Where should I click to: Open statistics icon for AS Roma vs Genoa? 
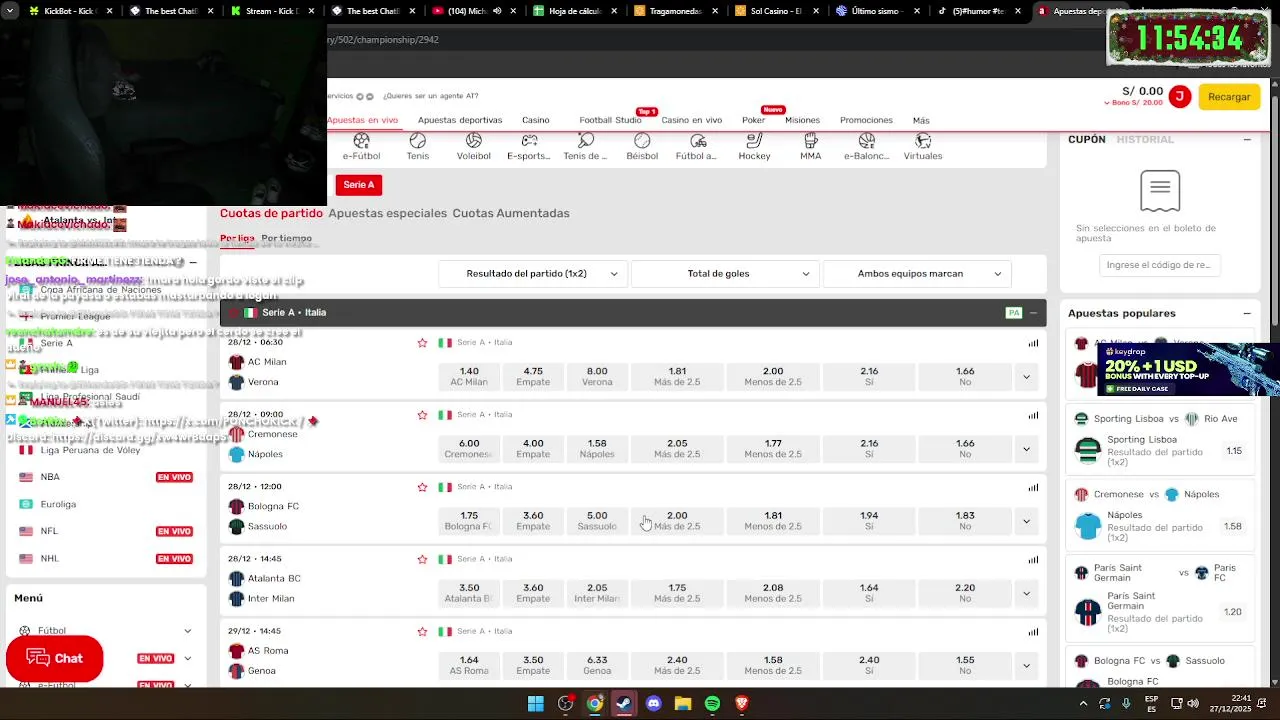1033,631
